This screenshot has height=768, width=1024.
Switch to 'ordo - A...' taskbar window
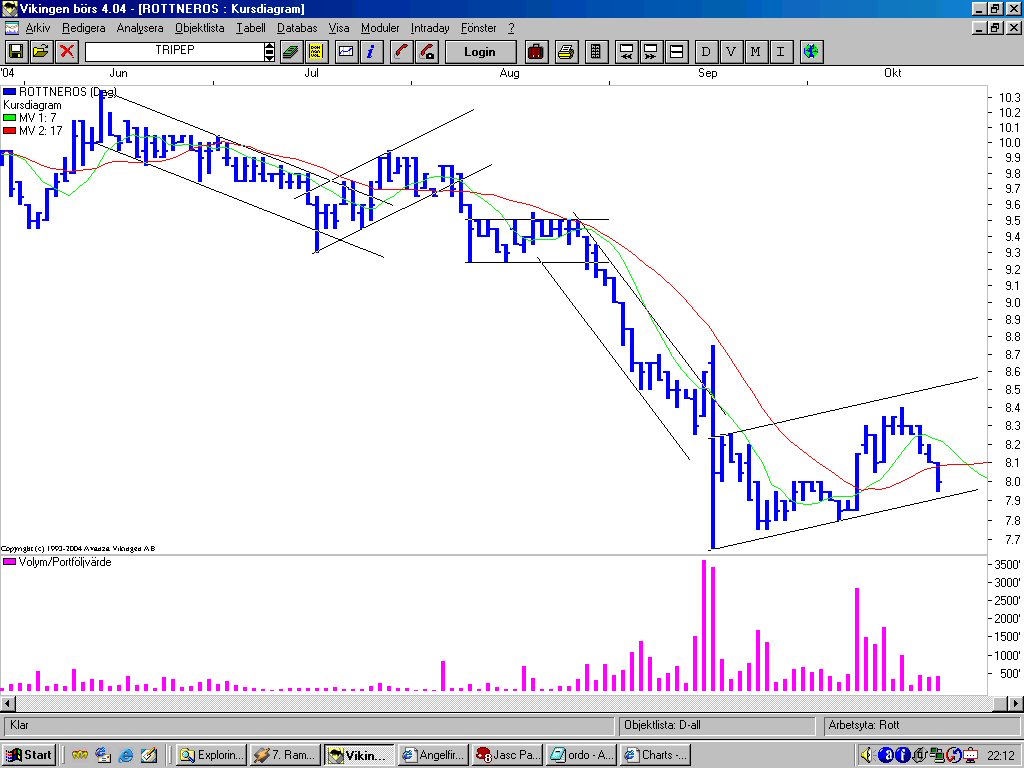pos(582,755)
